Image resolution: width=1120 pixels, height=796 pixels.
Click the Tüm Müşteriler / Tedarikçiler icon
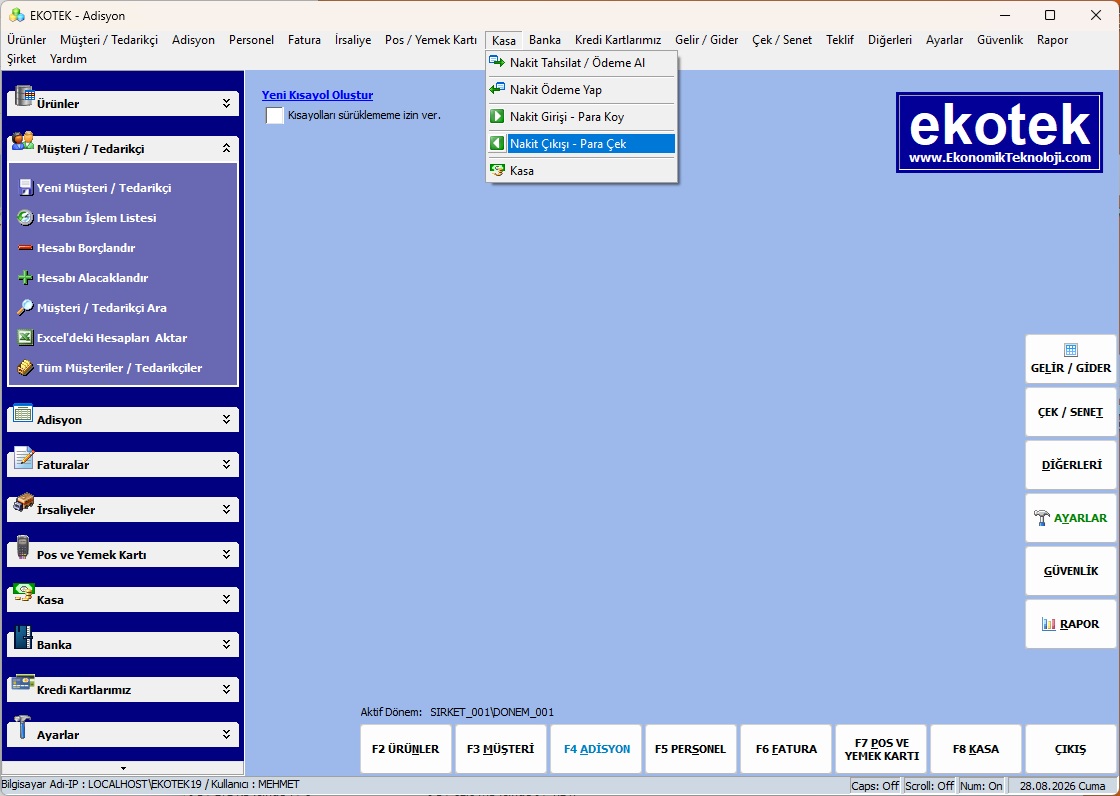click(x=26, y=368)
